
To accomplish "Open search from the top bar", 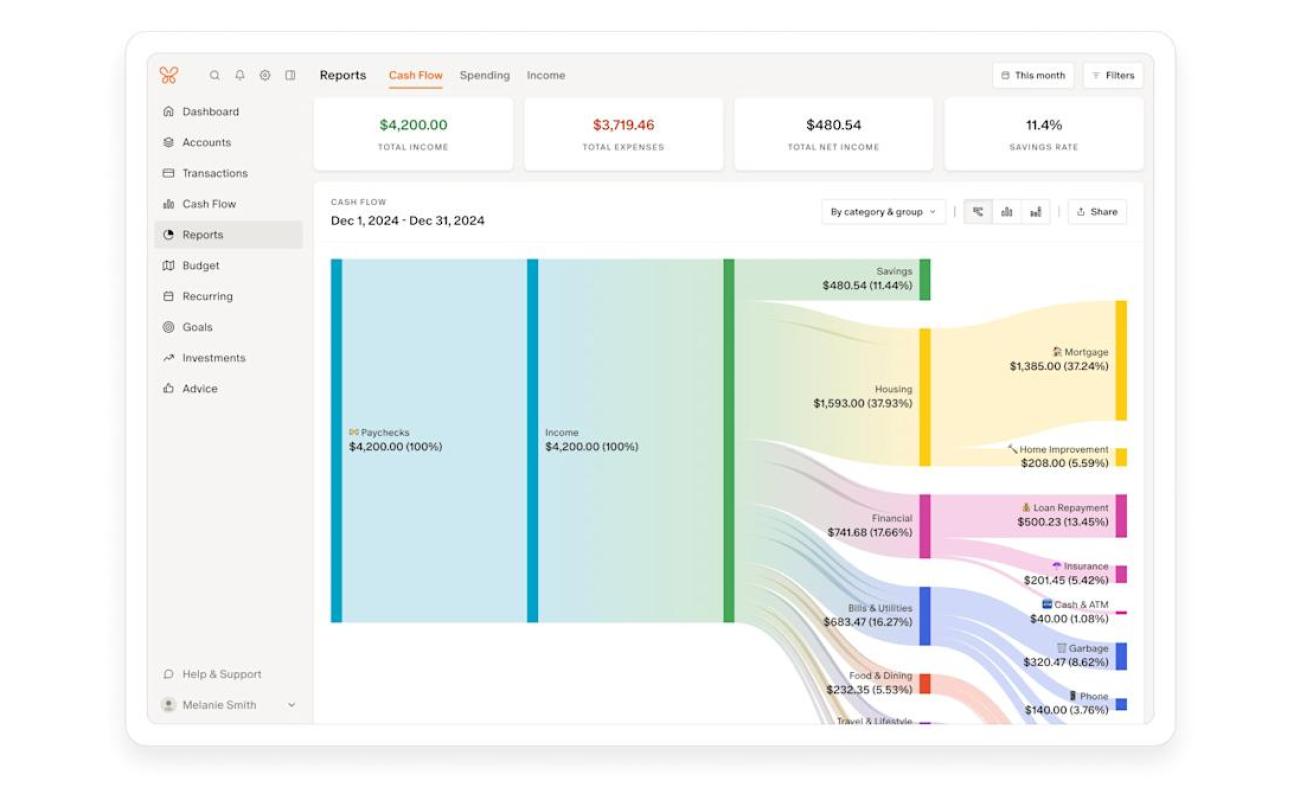I will [x=214, y=74].
